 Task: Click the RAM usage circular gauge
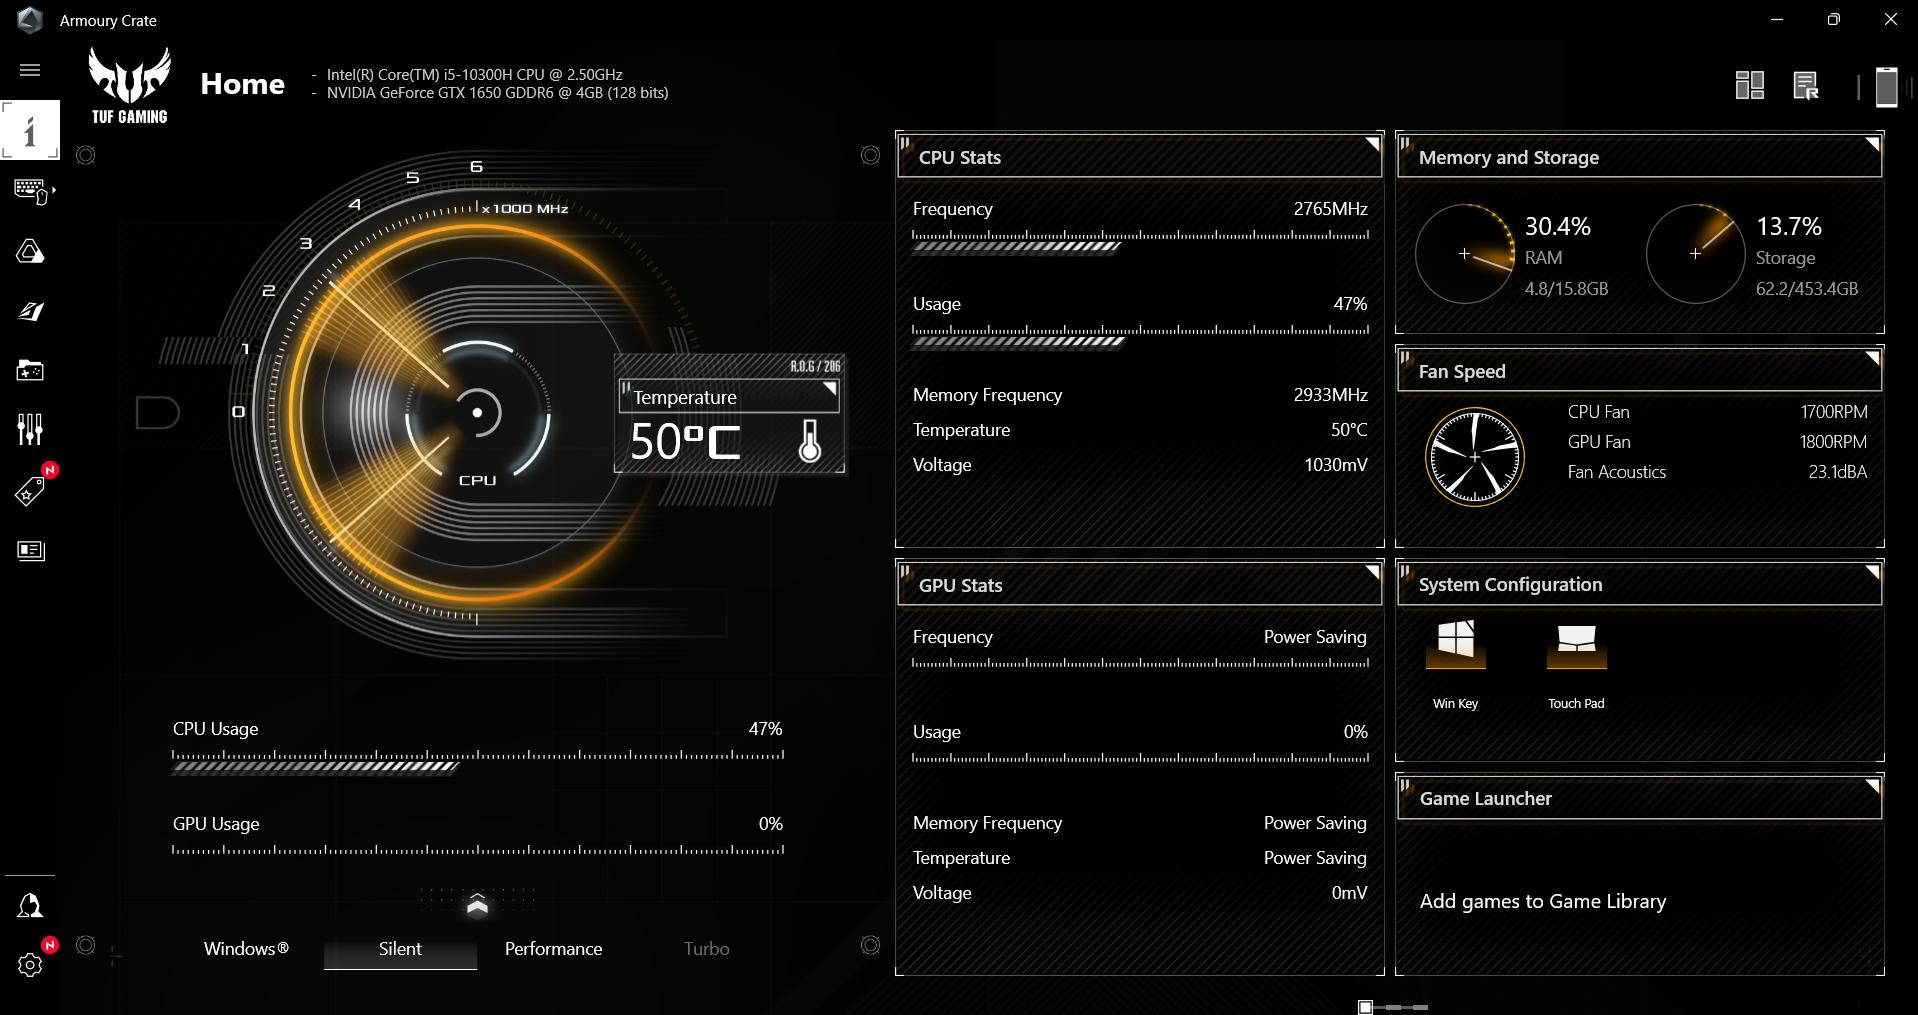(x=1464, y=254)
